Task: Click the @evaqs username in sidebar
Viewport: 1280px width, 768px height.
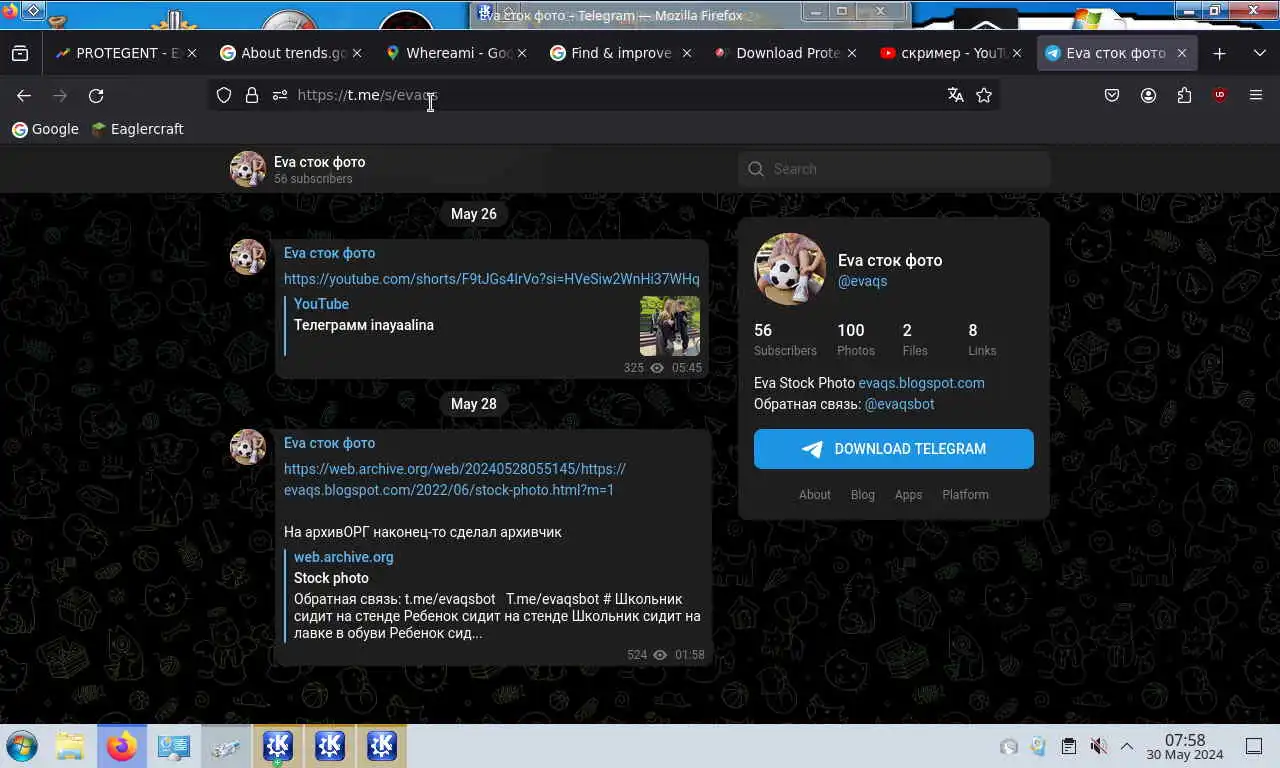Action: [x=862, y=281]
